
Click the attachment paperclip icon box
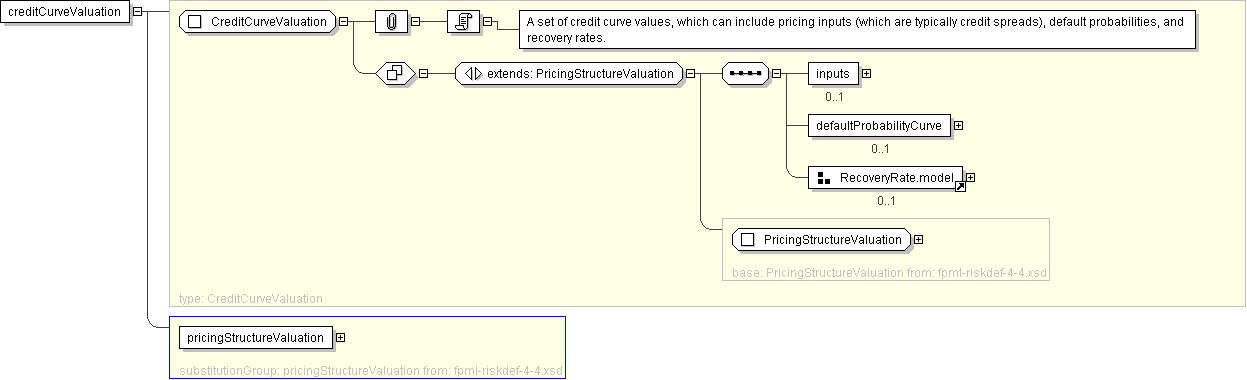[x=392, y=21]
